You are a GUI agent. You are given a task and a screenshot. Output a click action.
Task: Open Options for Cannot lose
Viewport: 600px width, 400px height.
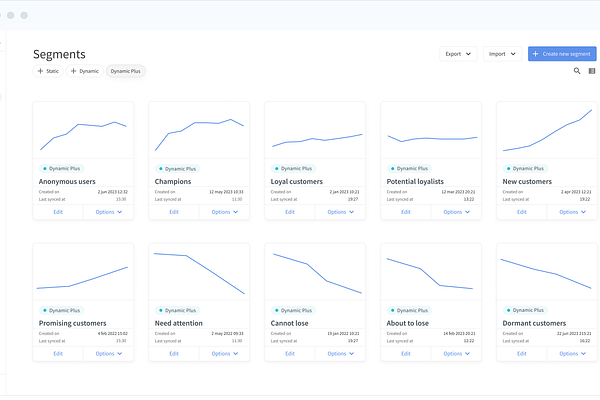tap(341, 354)
